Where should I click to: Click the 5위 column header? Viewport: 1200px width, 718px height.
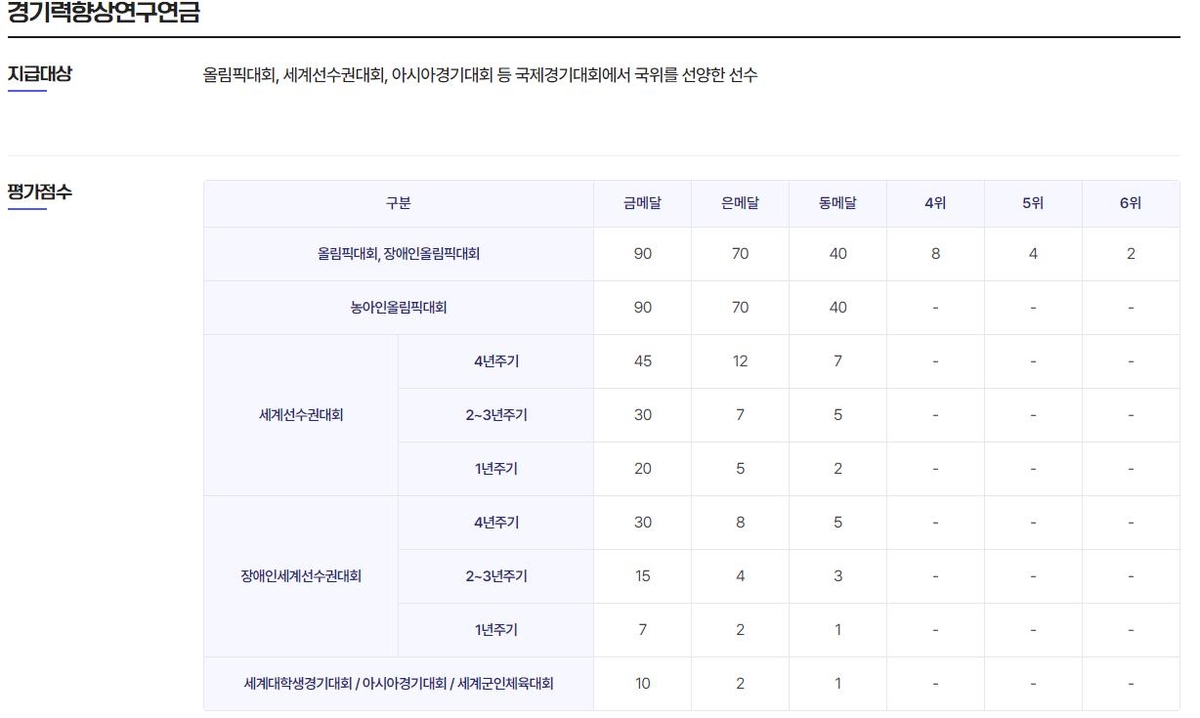coord(1033,203)
